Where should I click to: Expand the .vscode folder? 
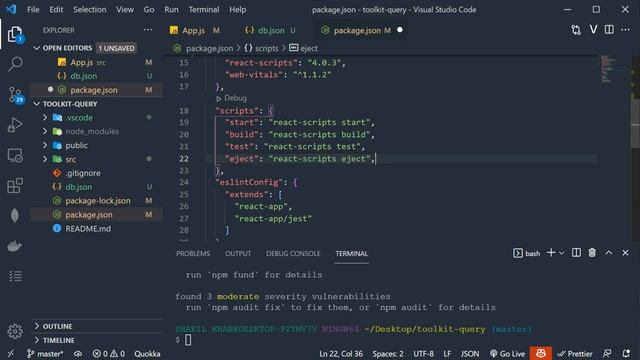45,118
